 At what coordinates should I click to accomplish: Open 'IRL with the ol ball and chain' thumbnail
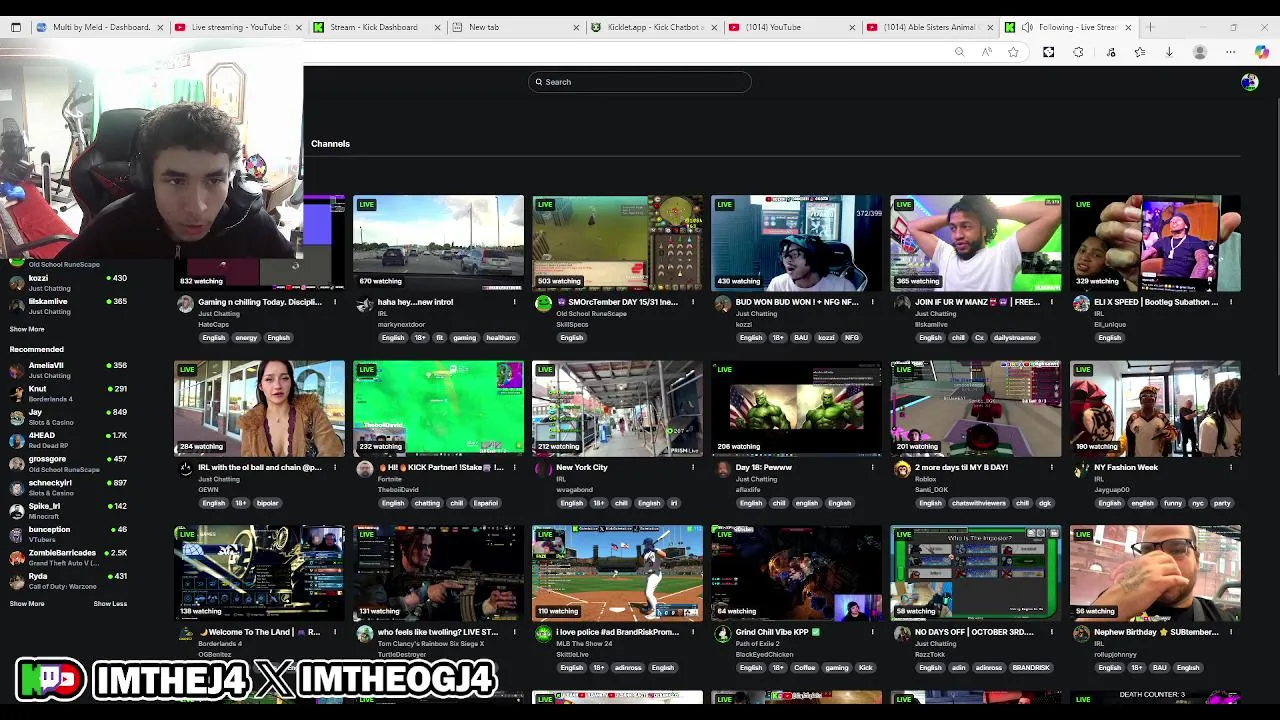pos(259,408)
